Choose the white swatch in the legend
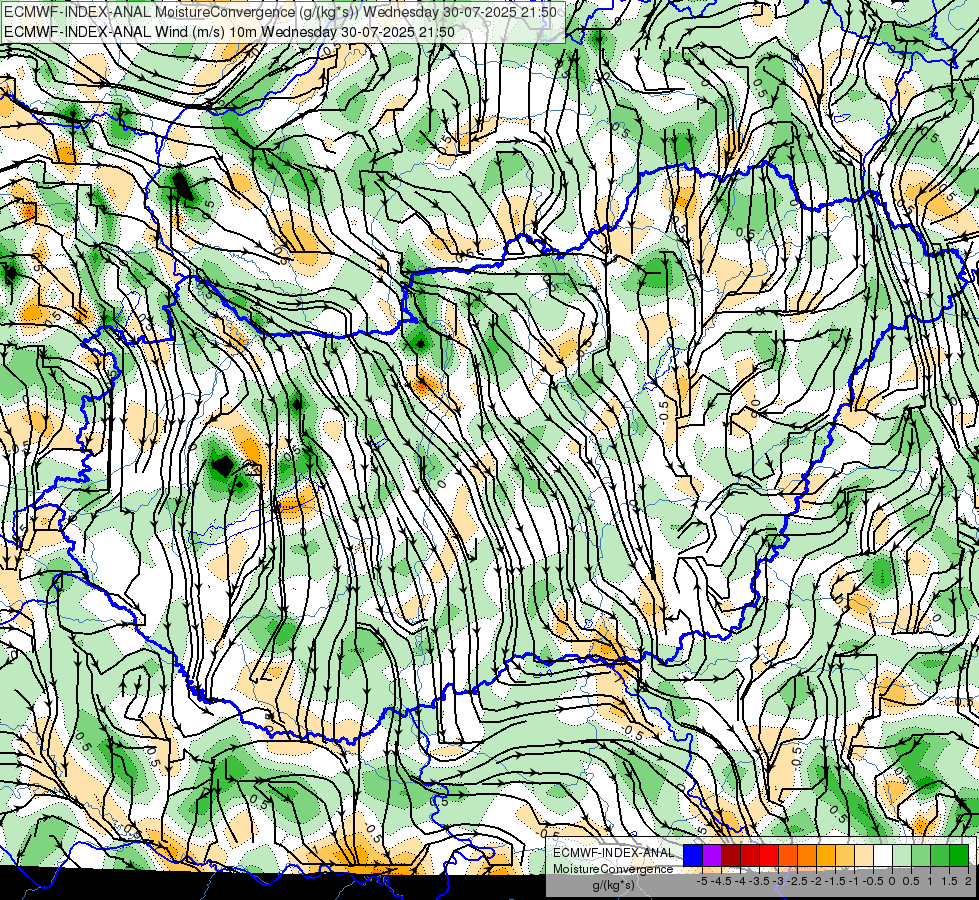Screen dimensions: 979x900 [x=883, y=855]
